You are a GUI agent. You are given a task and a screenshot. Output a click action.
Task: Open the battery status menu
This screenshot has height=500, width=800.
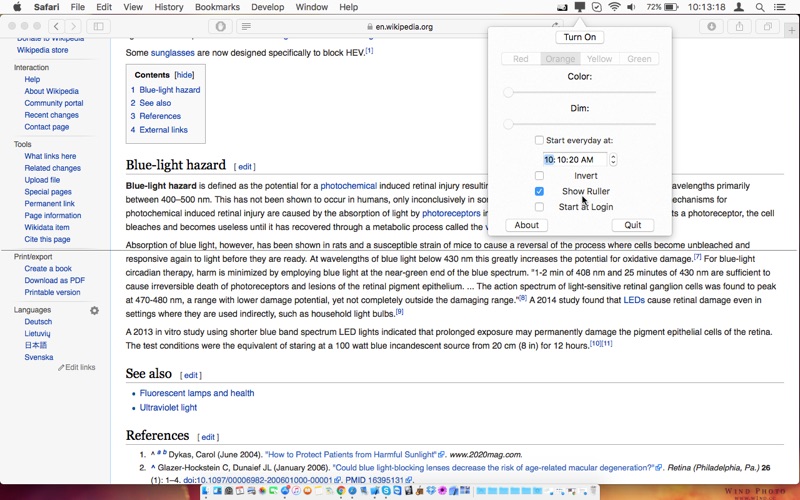point(662,7)
